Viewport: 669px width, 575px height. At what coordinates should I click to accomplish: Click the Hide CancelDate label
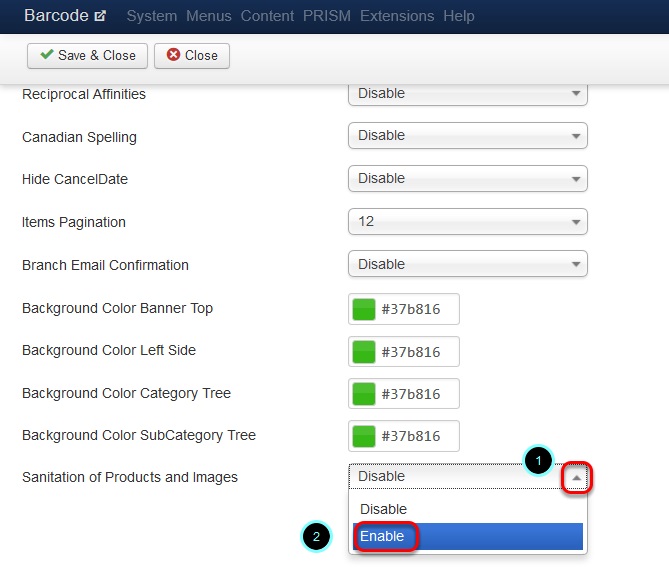click(x=75, y=179)
